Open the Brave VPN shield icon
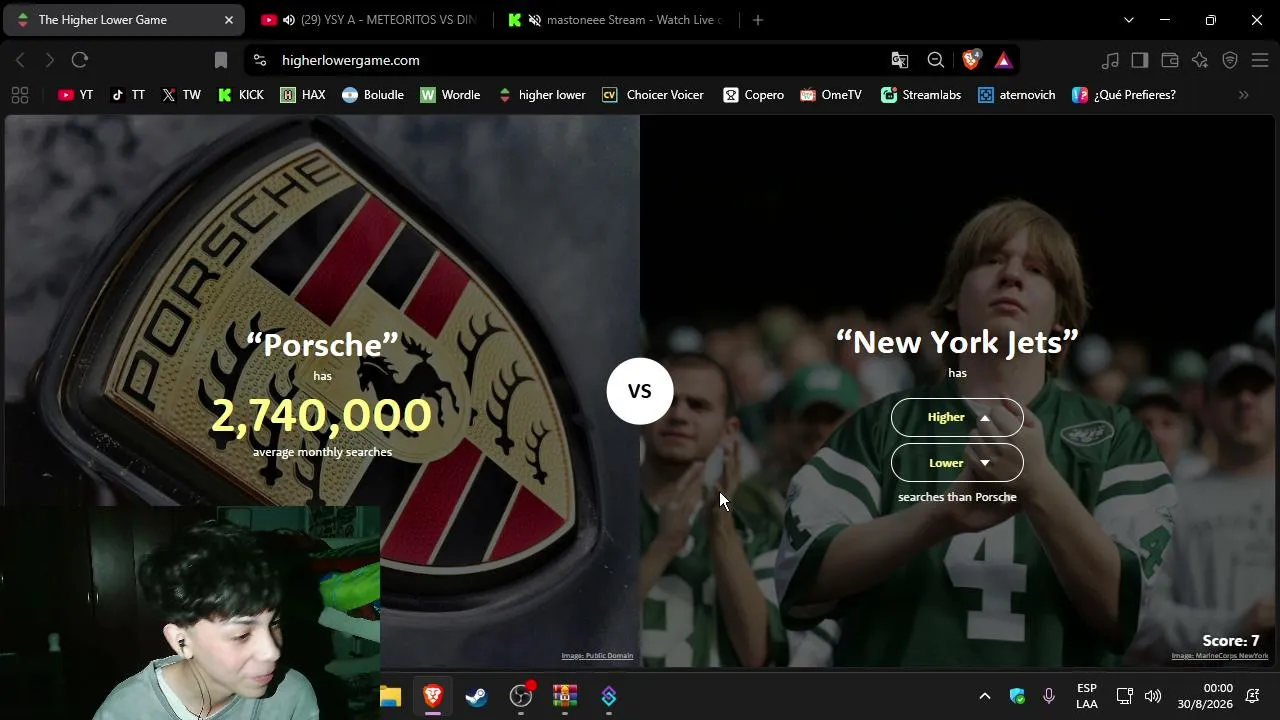The height and width of the screenshot is (720, 1280). (x=1230, y=60)
